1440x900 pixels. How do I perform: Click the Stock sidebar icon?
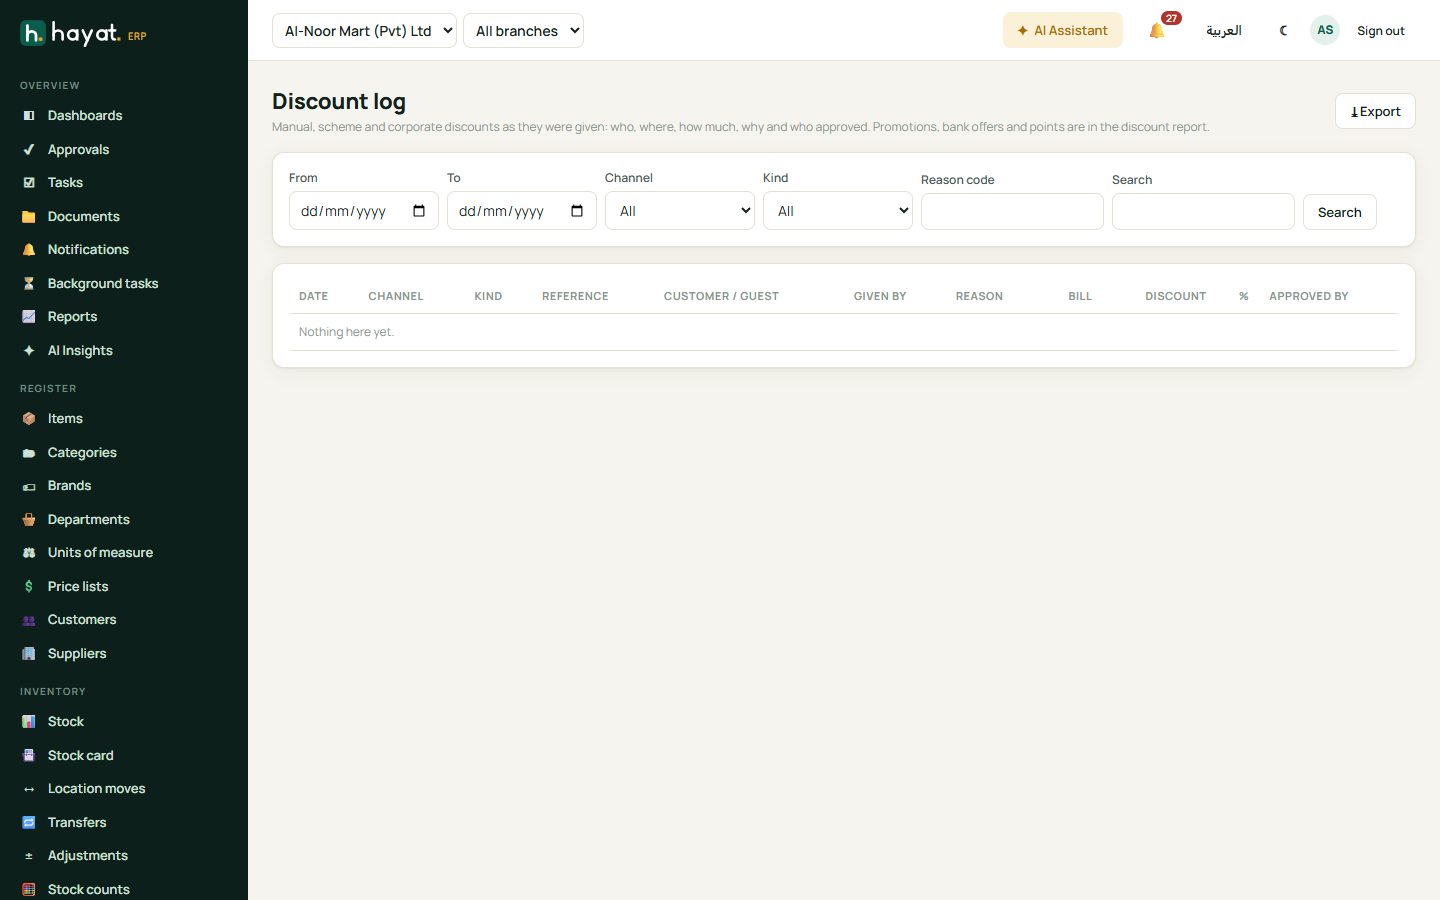coord(29,722)
